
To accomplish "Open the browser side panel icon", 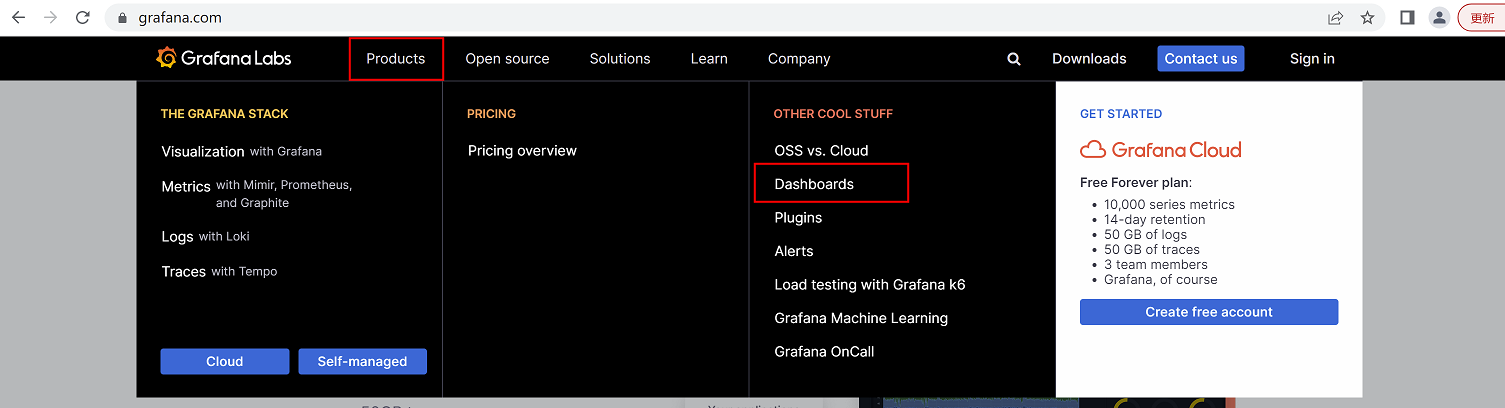I will (1406, 18).
